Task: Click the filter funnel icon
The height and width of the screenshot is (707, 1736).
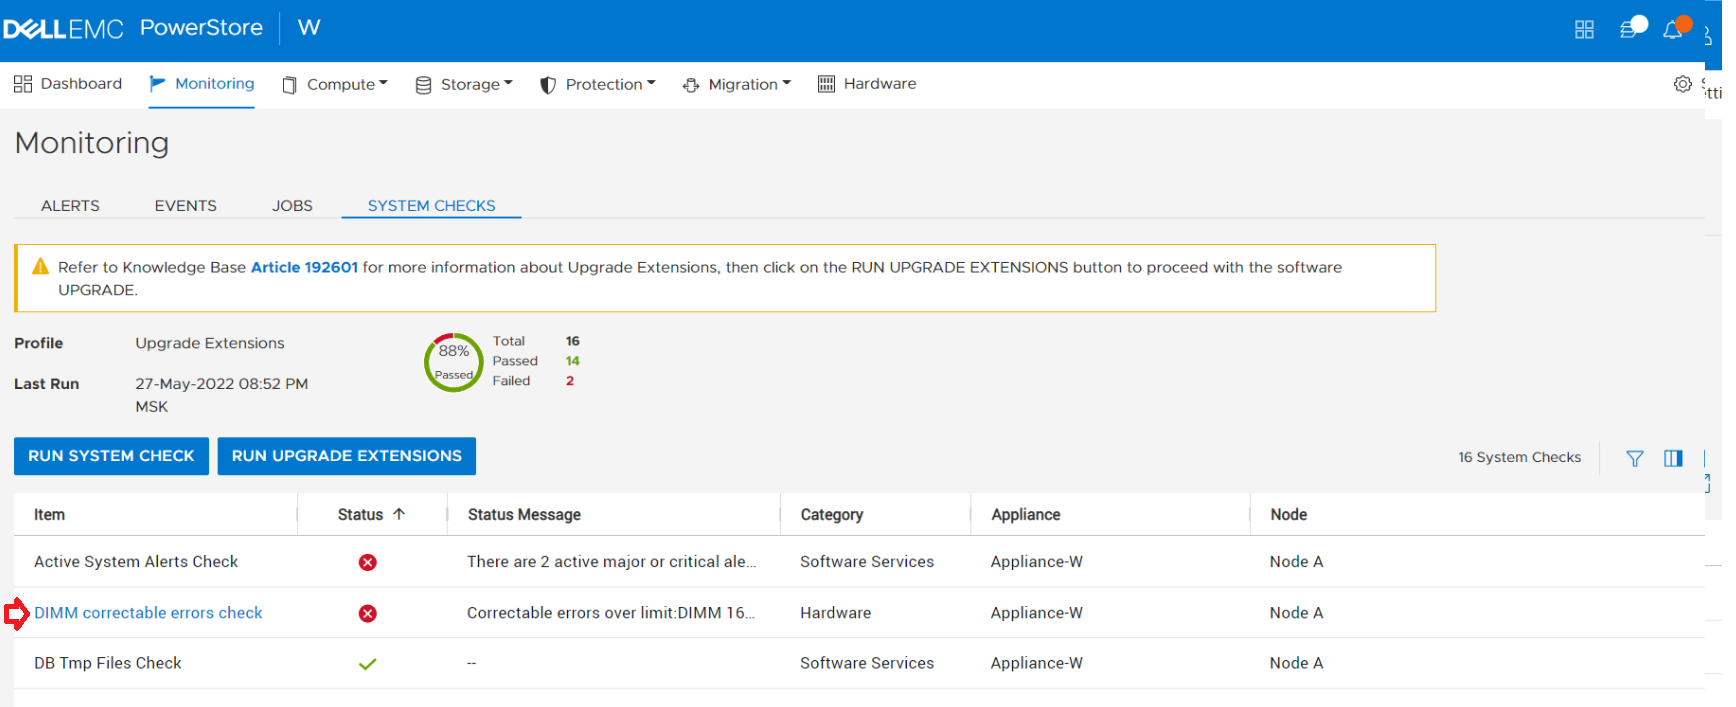Action: (x=1635, y=458)
